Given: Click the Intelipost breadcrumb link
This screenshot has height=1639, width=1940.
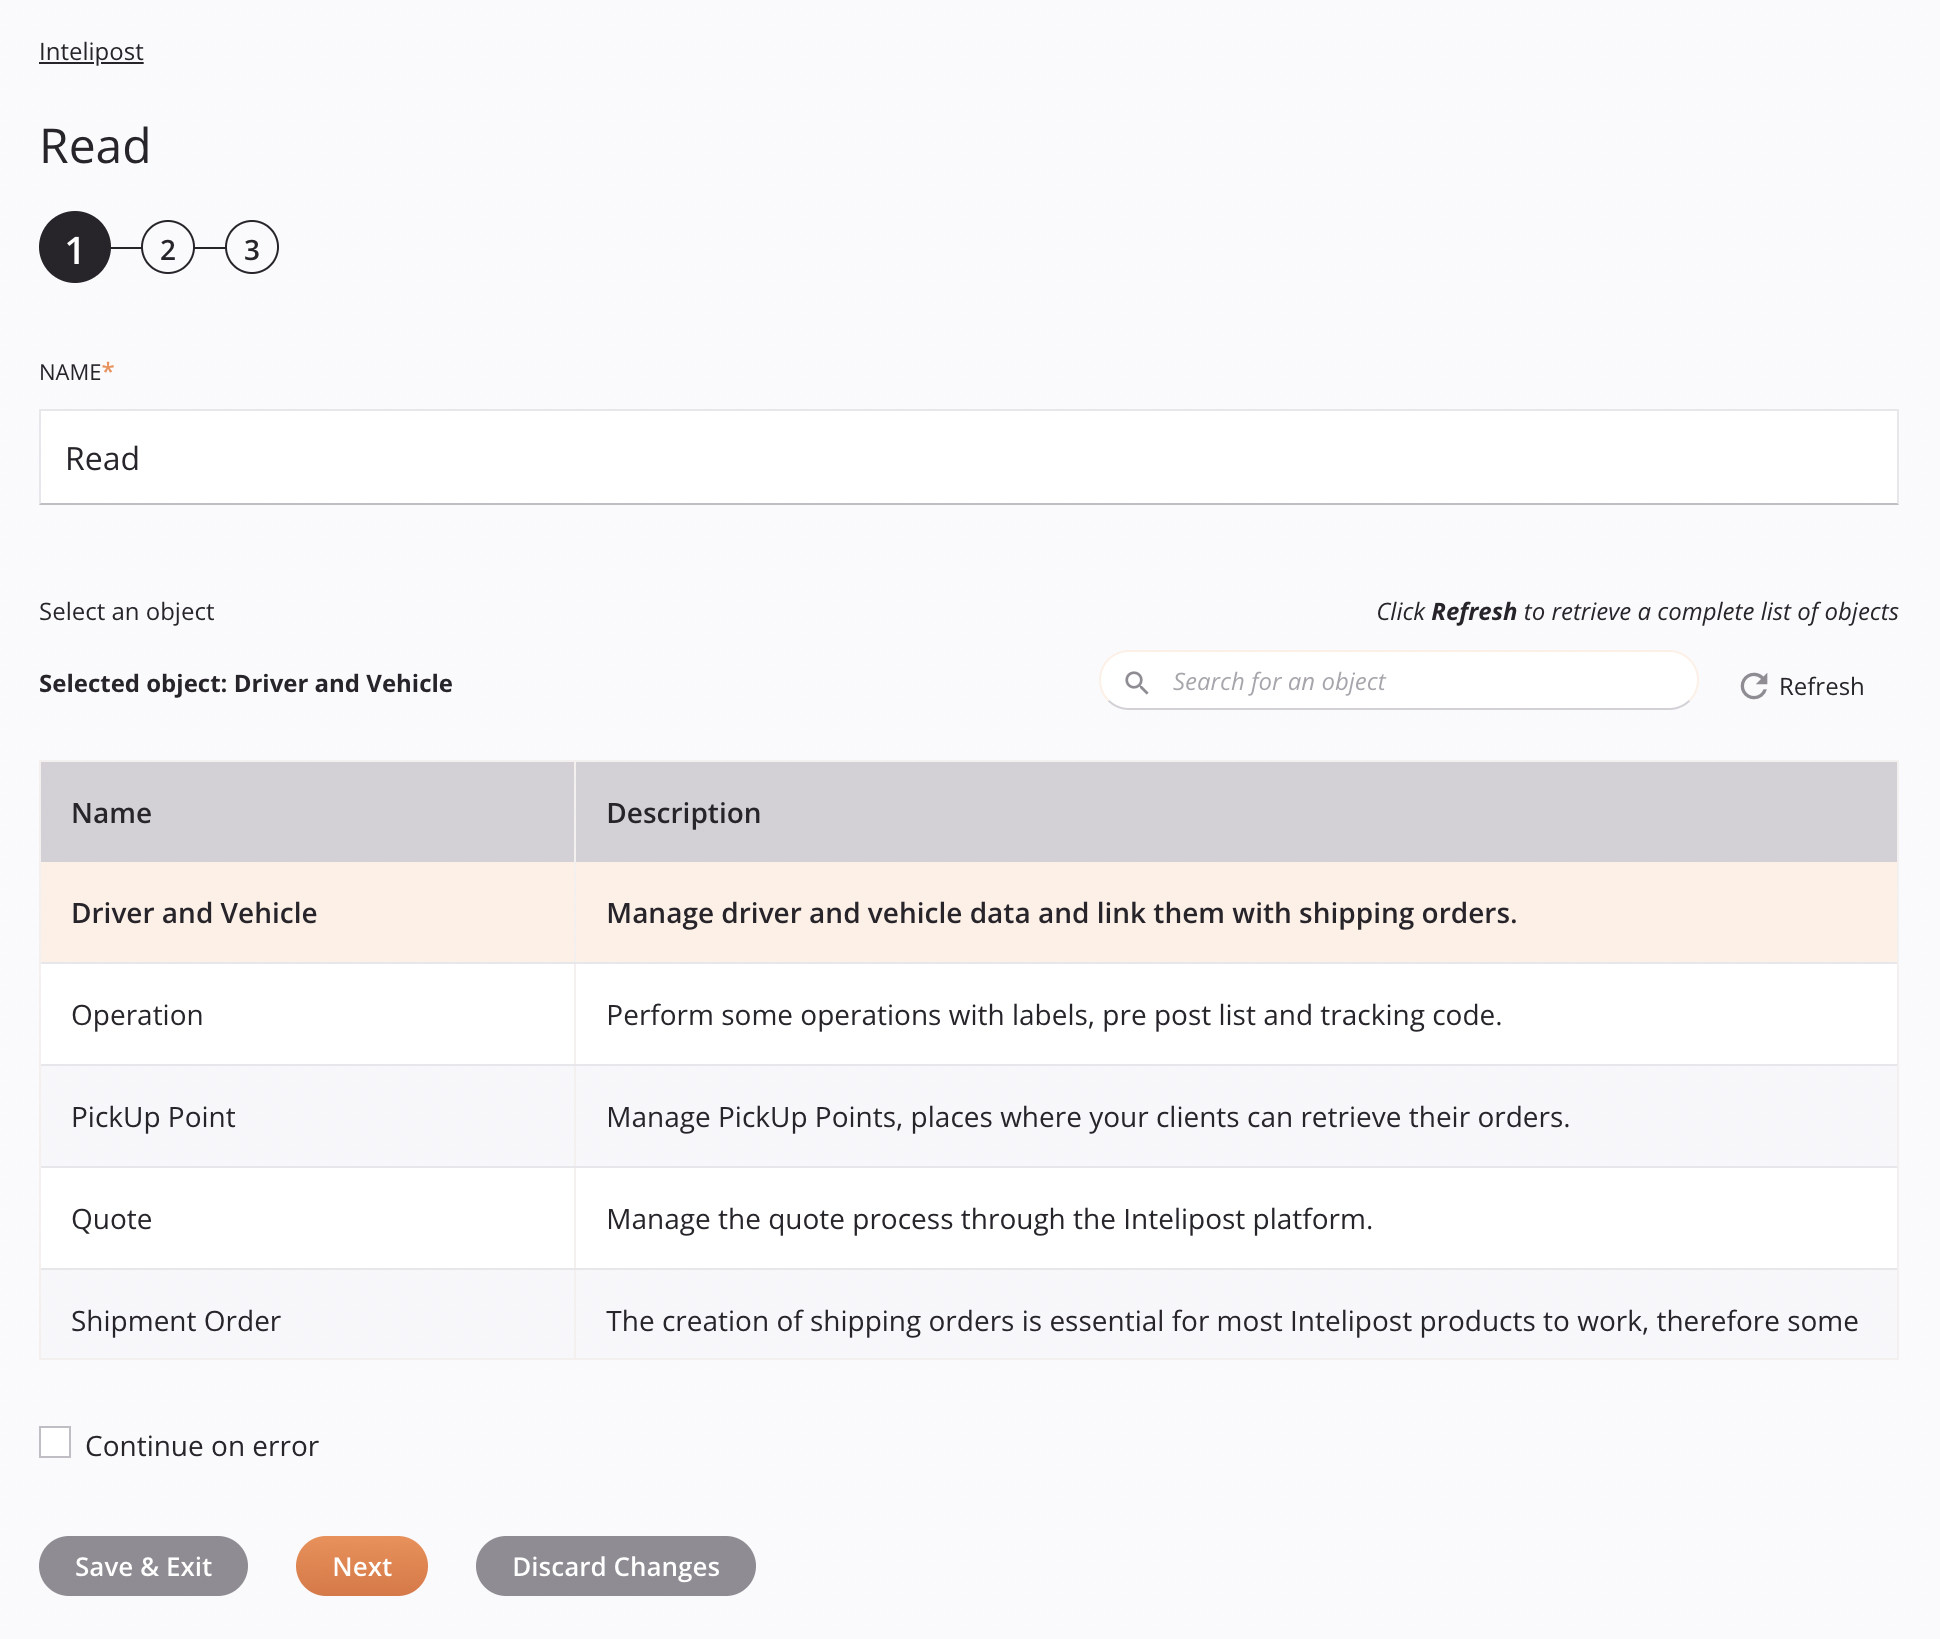Looking at the screenshot, I should (91, 50).
